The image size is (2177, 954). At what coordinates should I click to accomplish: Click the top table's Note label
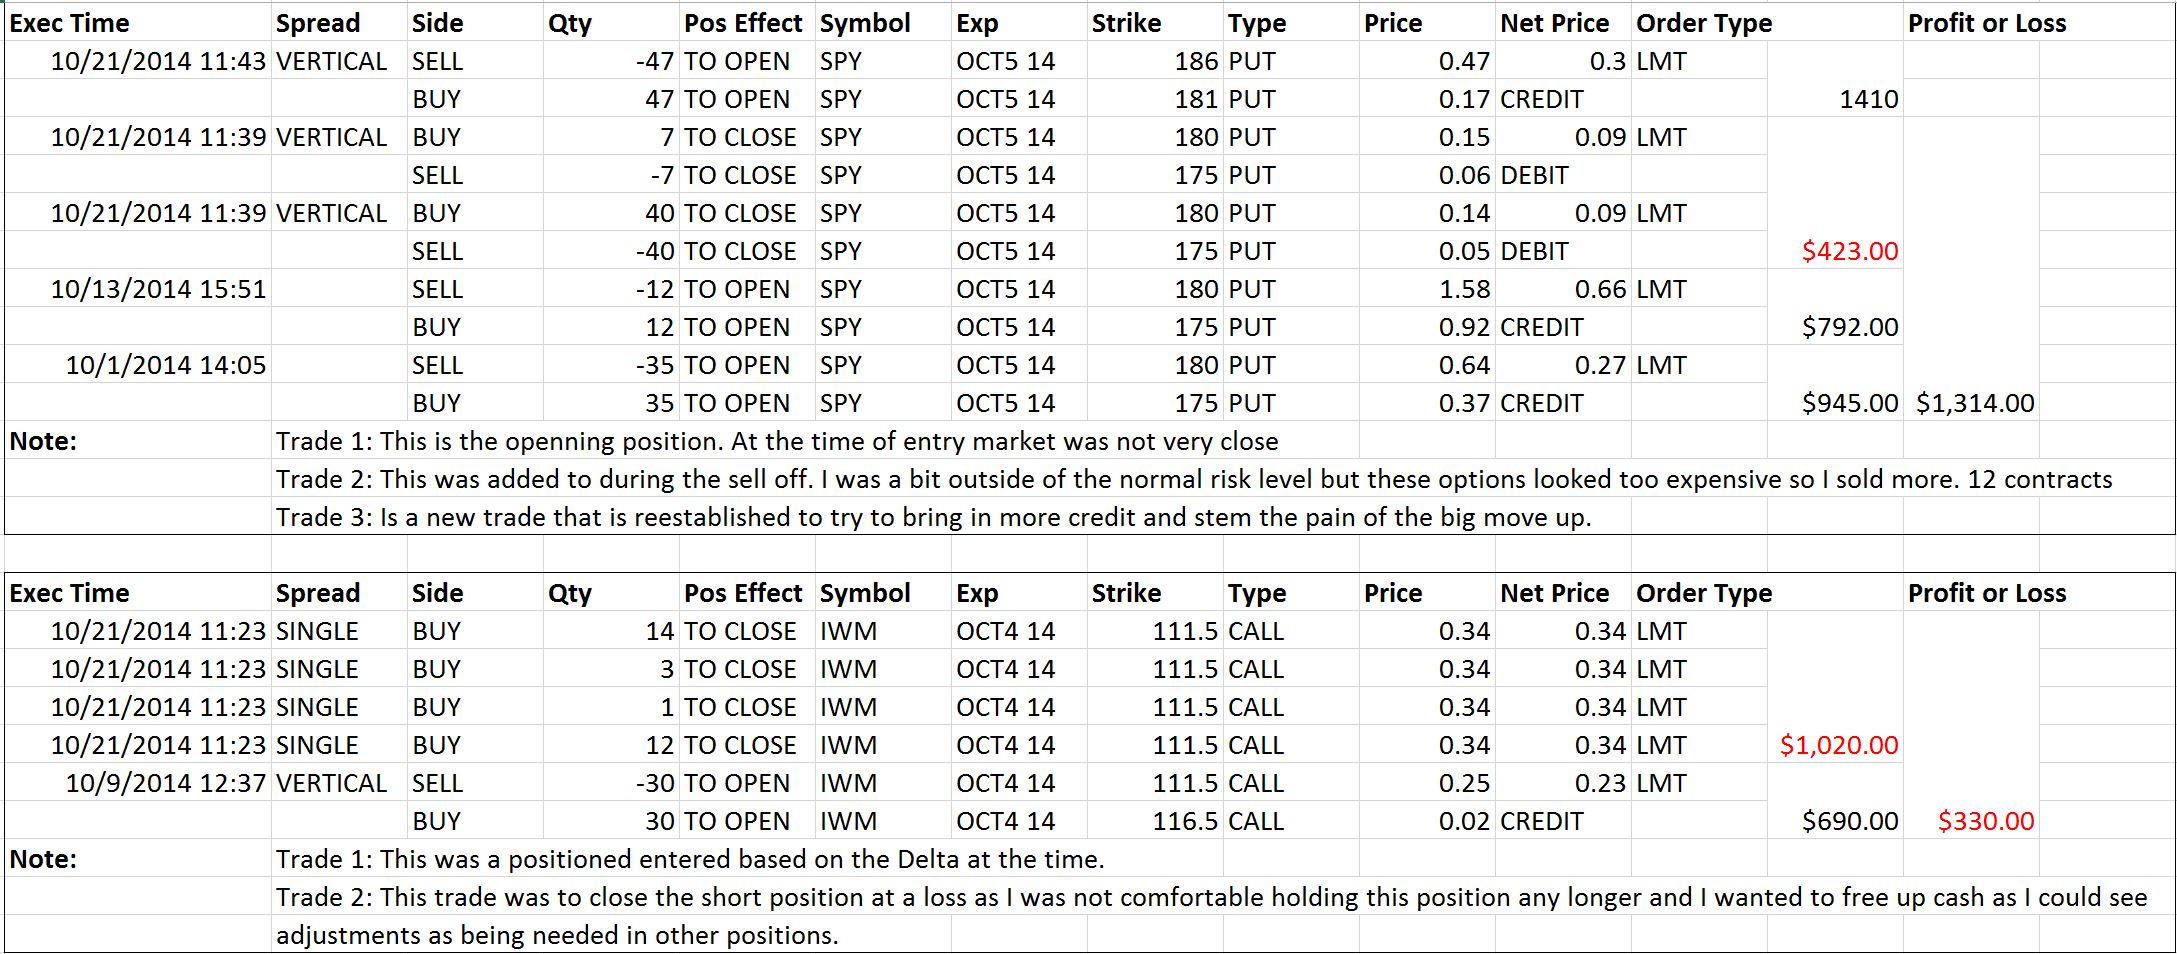43,441
